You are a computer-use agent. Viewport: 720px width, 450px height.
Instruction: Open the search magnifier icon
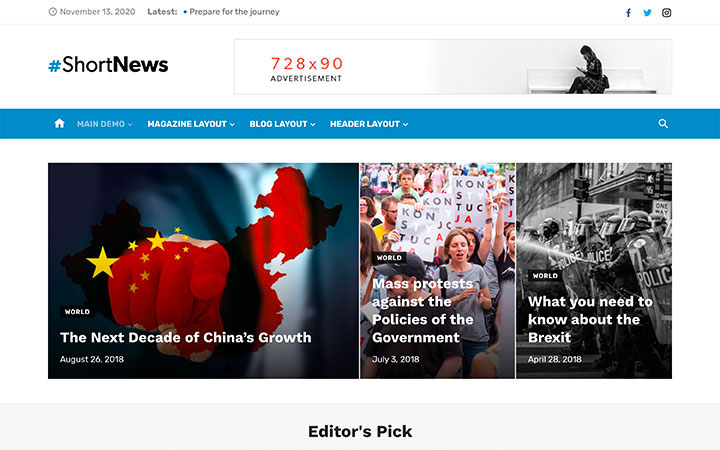click(663, 124)
